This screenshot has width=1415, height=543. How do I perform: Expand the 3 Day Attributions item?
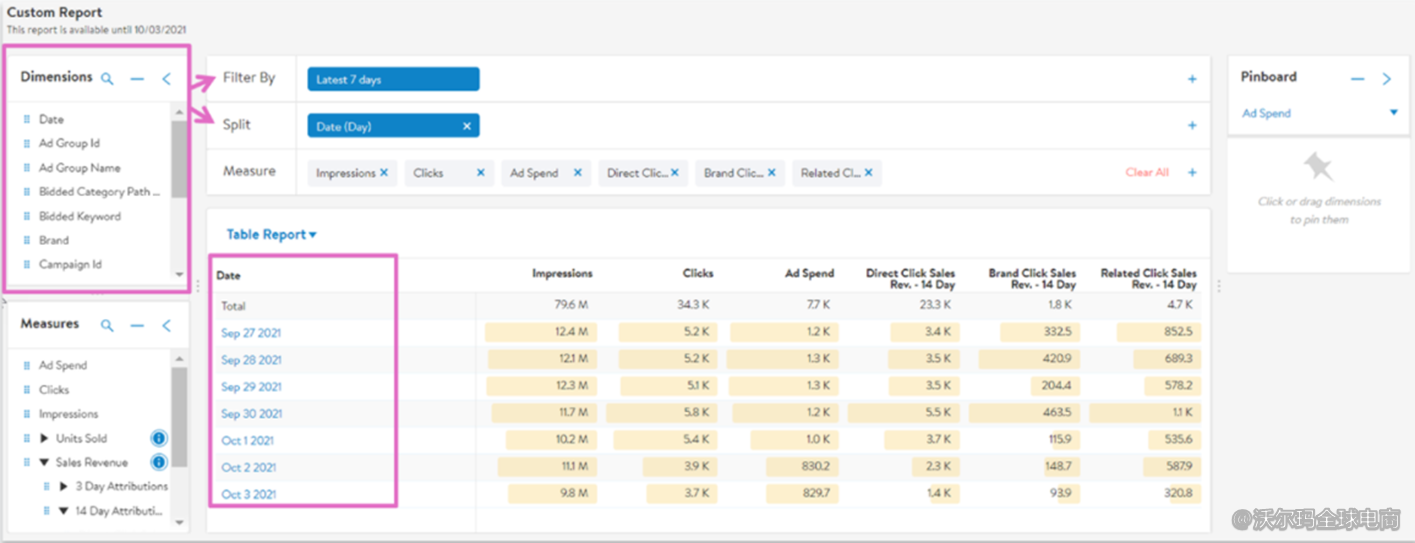tap(64, 486)
